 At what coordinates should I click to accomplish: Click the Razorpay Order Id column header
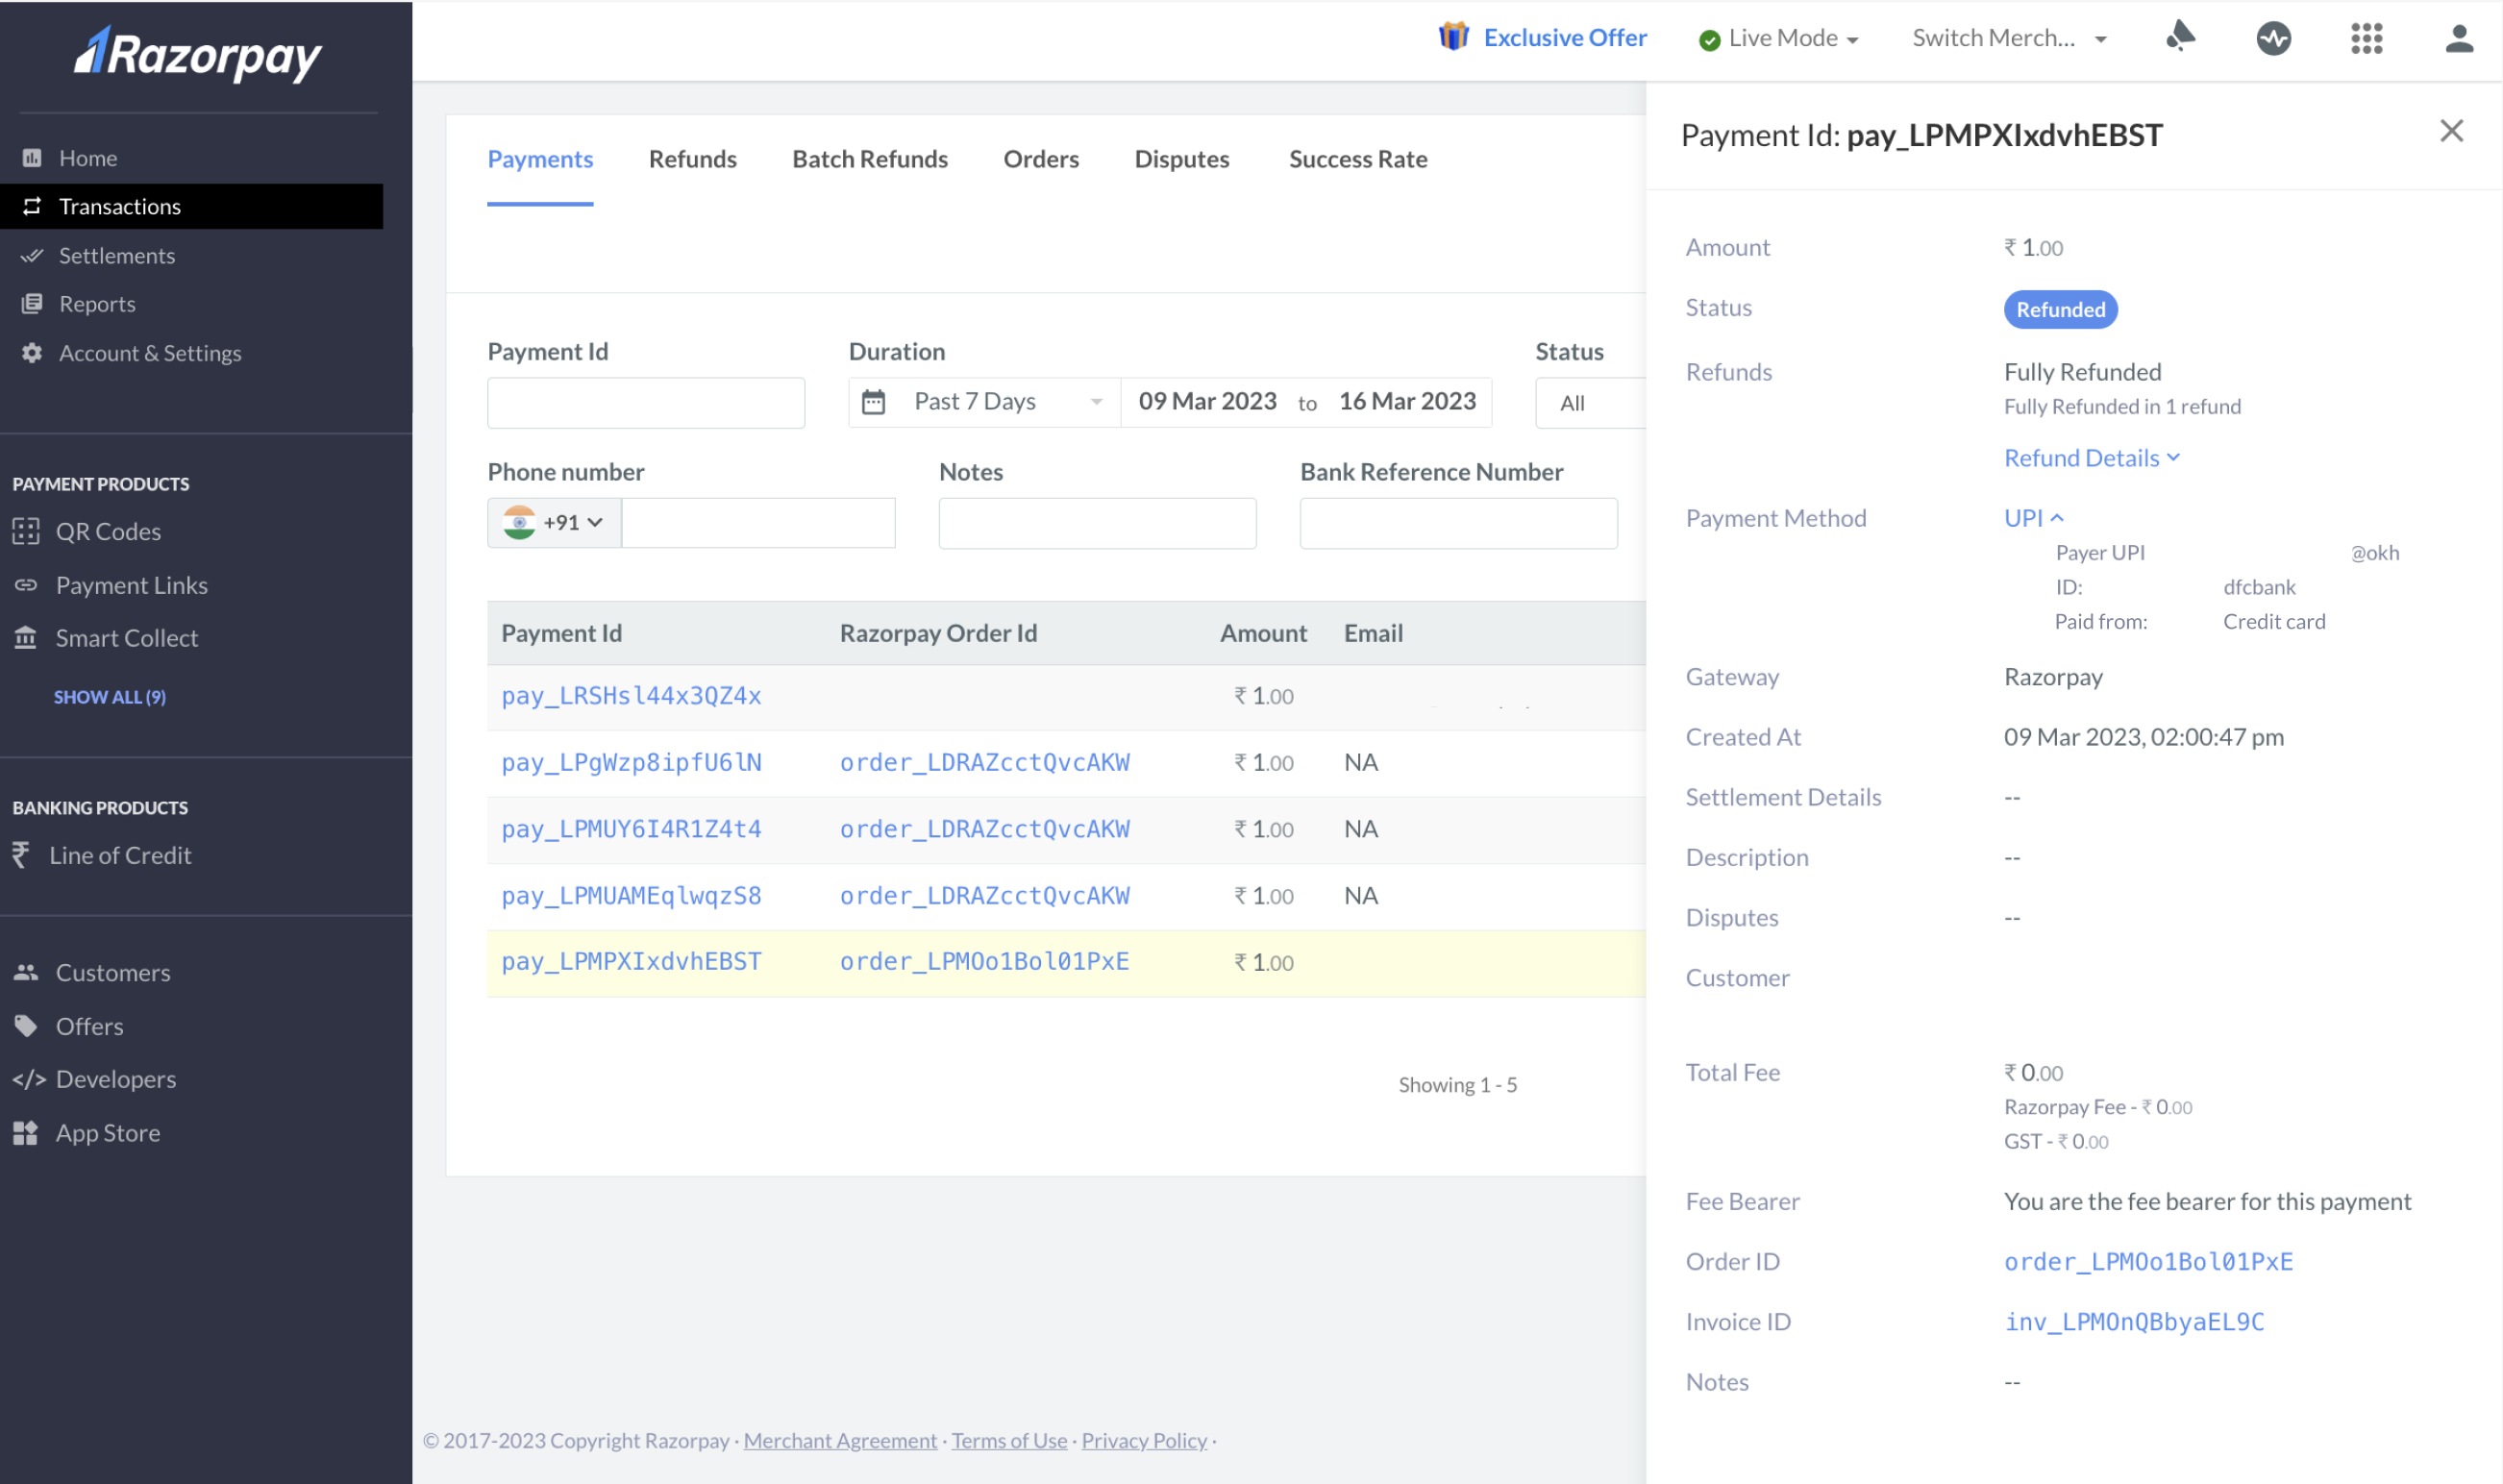click(938, 634)
